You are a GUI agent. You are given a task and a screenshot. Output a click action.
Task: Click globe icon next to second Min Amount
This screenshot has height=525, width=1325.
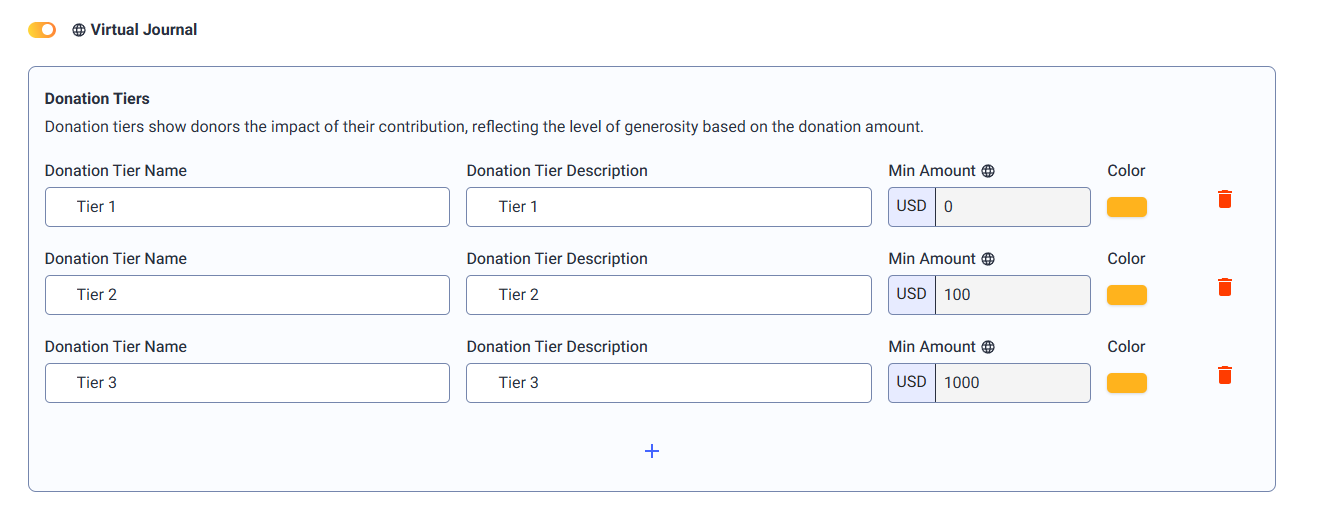(x=988, y=259)
